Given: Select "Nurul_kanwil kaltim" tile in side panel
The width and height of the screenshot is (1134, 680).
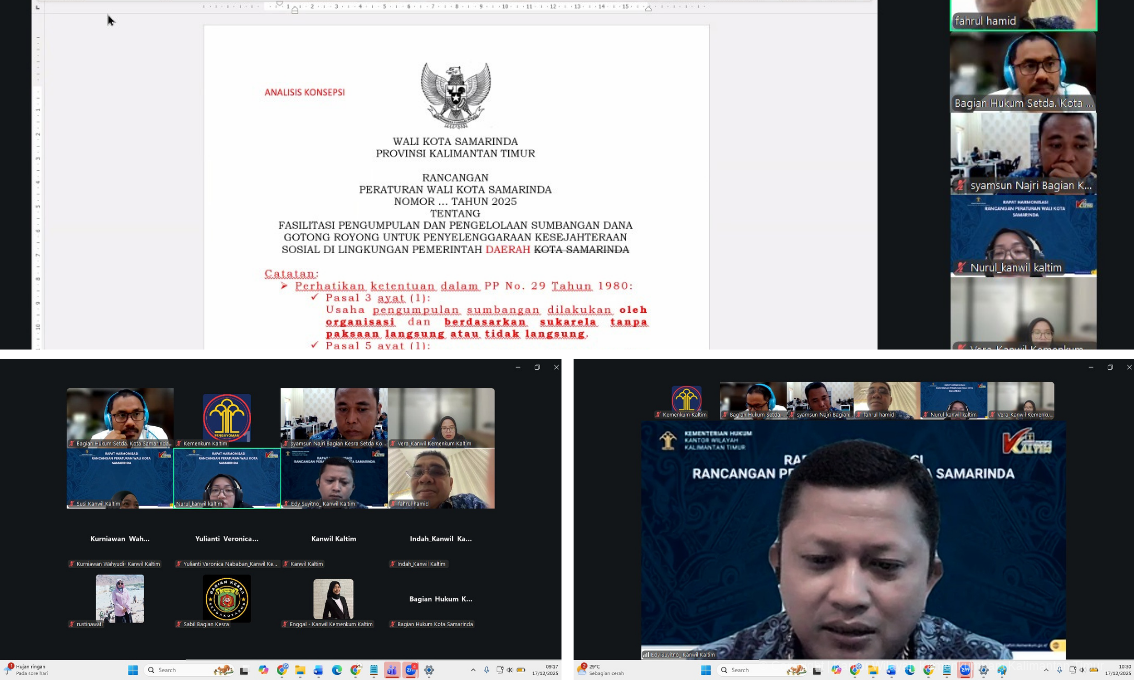Looking at the screenshot, I should [x=1022, y=235].
